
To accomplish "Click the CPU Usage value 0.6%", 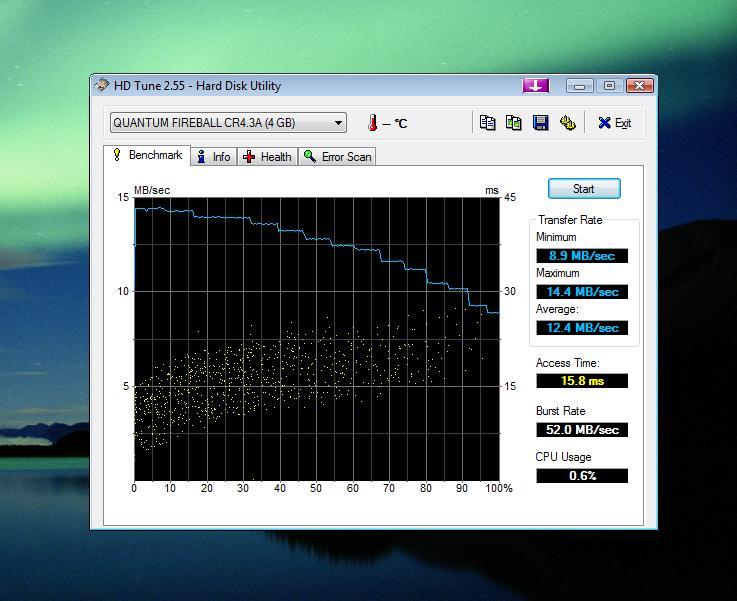I will click(582, 476).
